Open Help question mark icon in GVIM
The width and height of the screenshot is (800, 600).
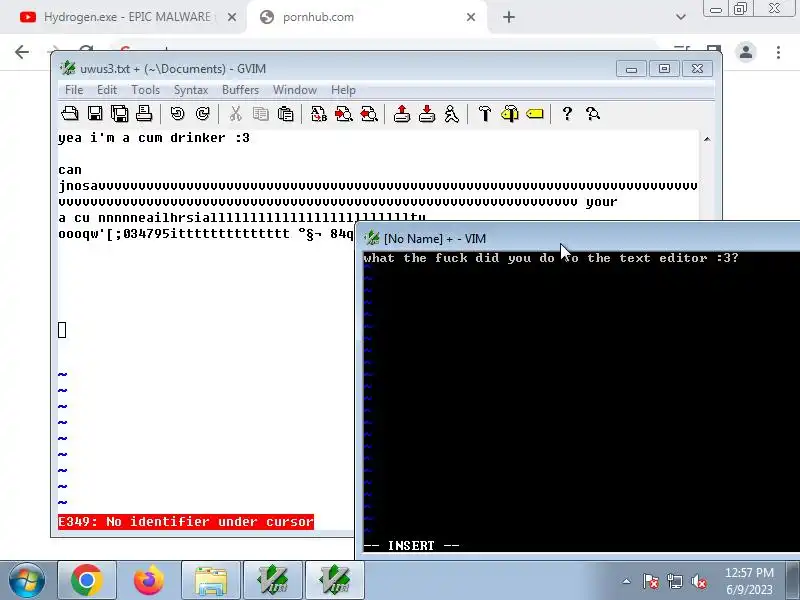[x=567, y=113]
